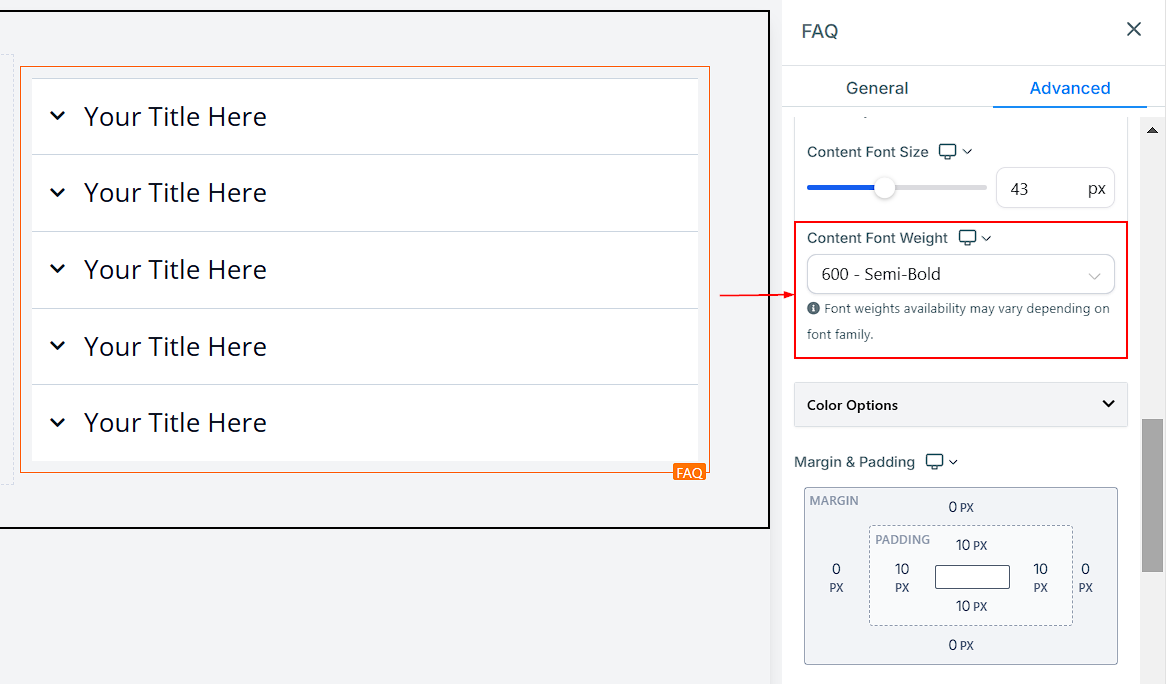1166x684 pixels.
Task: Expand the first FAQ item using its chevron
Action: (x=58, y=116)
